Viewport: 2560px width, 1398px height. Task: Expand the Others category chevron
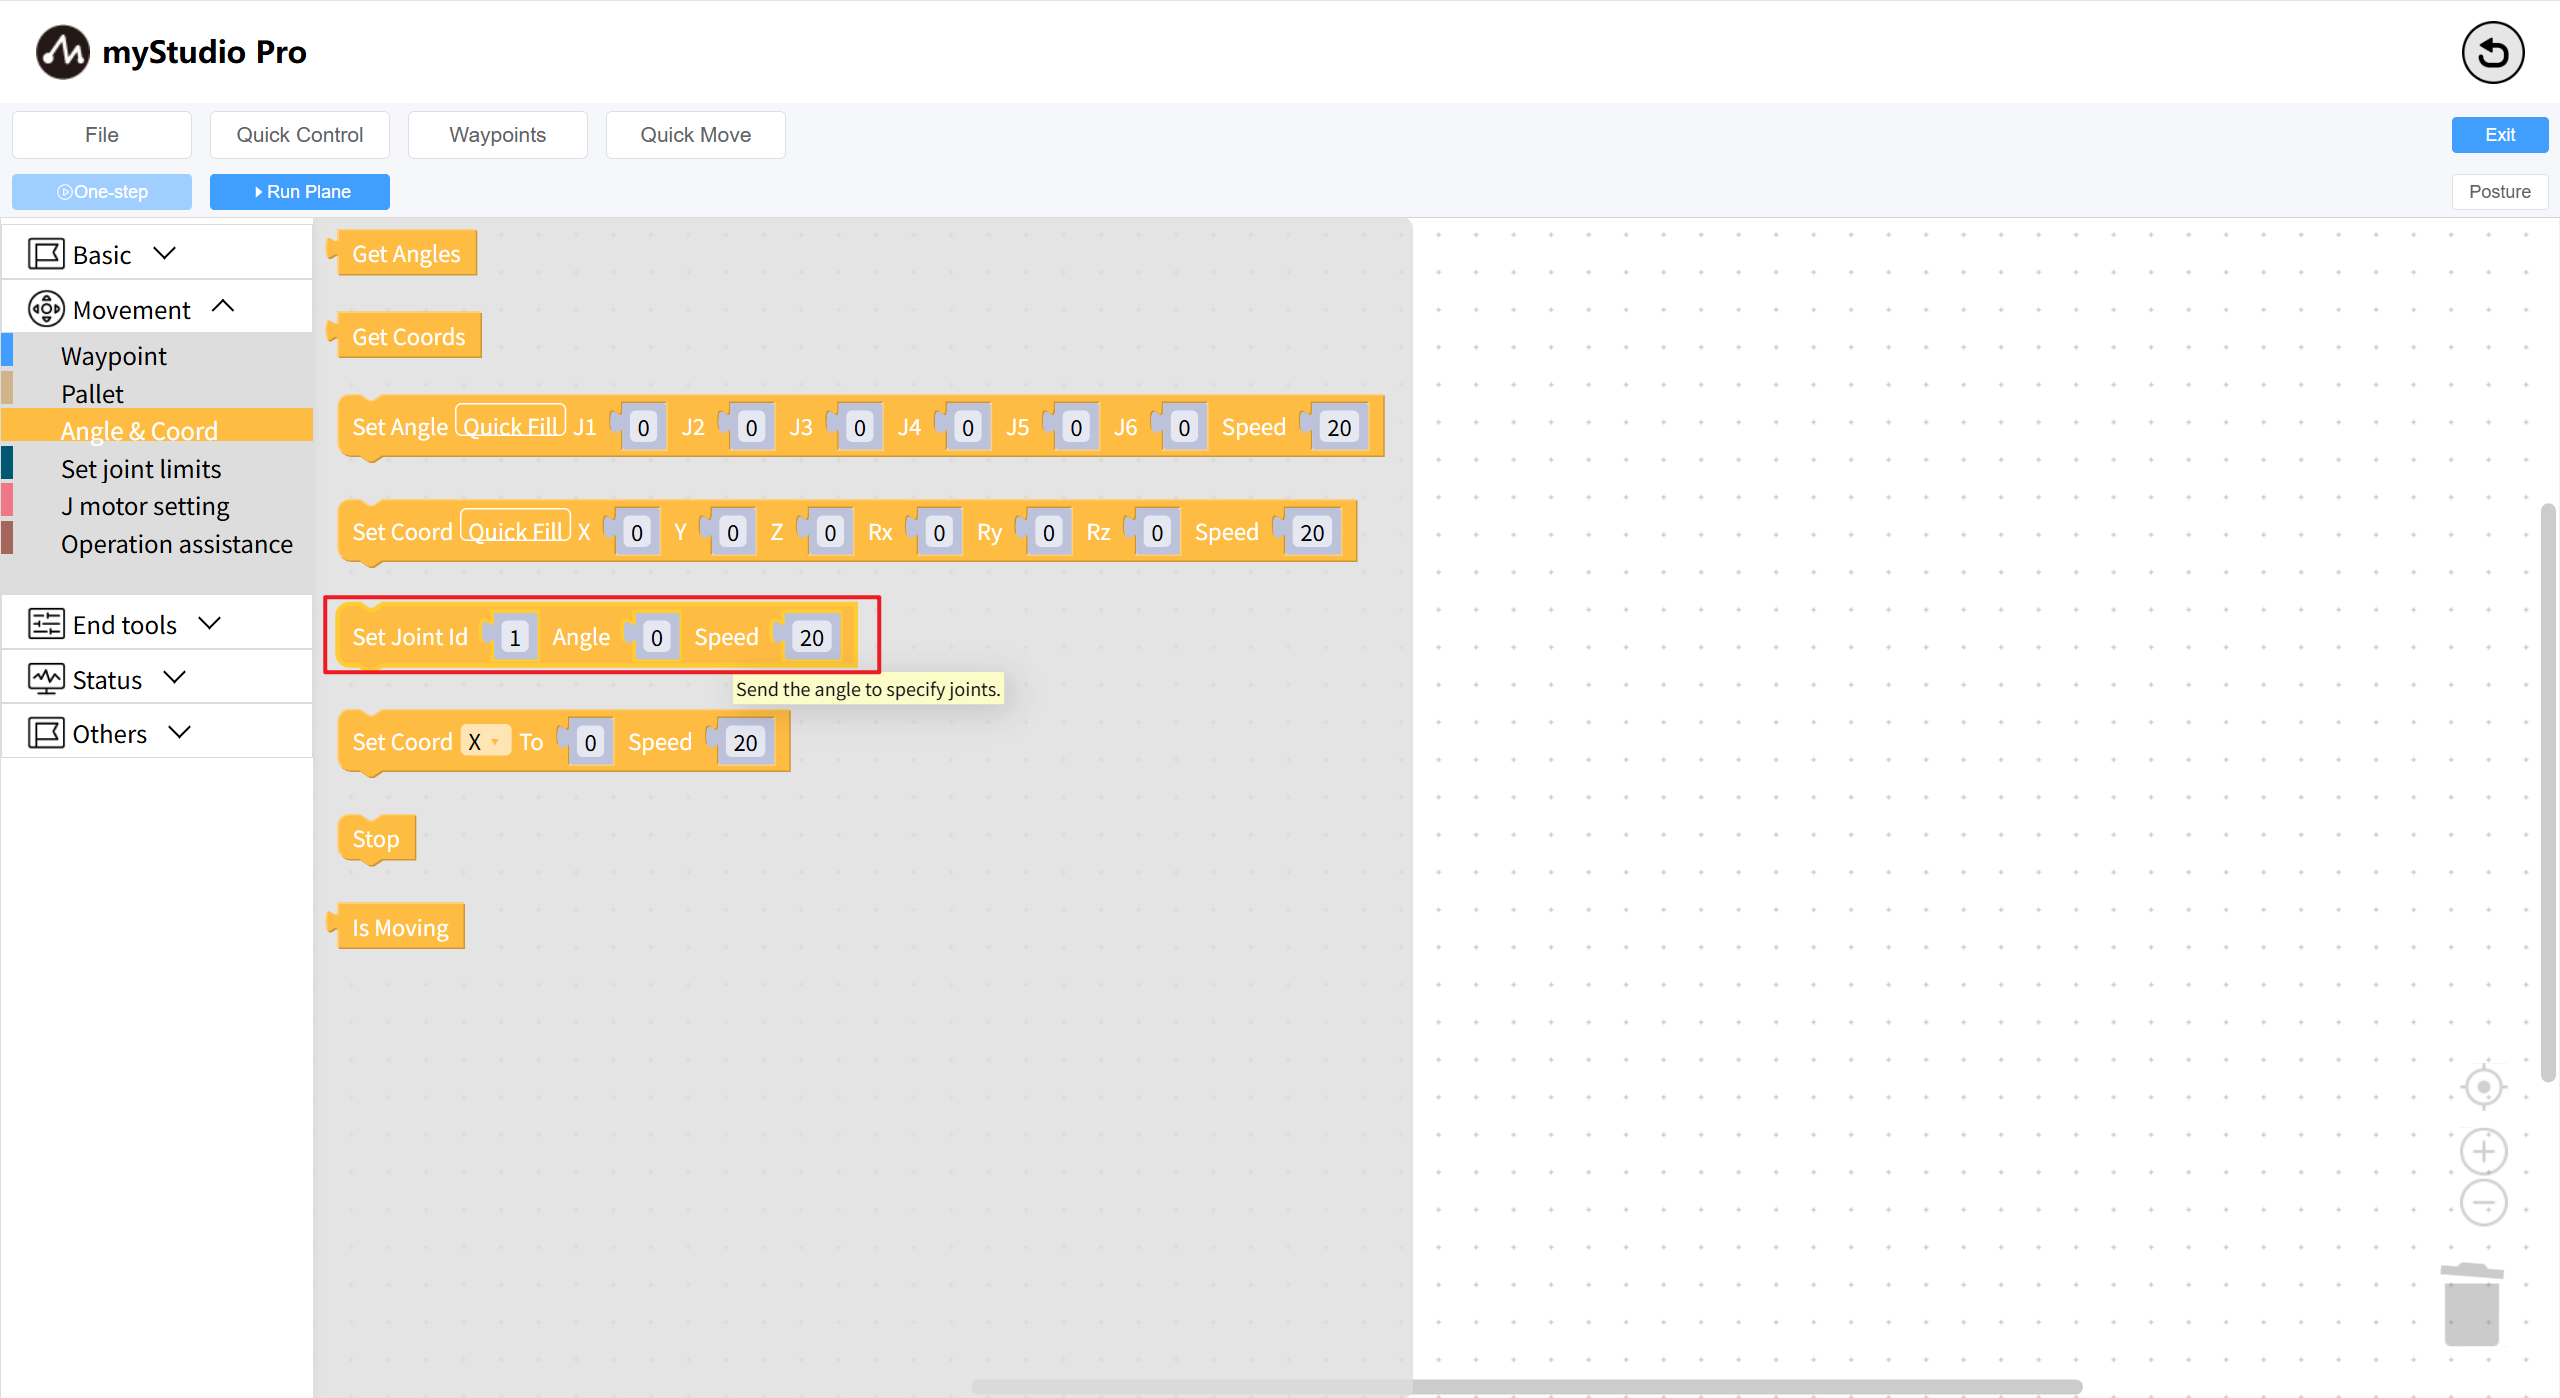pyautogui.click(x=180, y=732)
